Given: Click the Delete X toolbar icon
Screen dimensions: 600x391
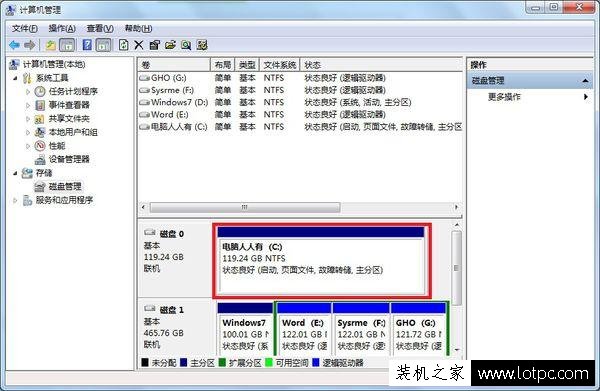Looking at the screenshot, I should click(x=139, y=46).
